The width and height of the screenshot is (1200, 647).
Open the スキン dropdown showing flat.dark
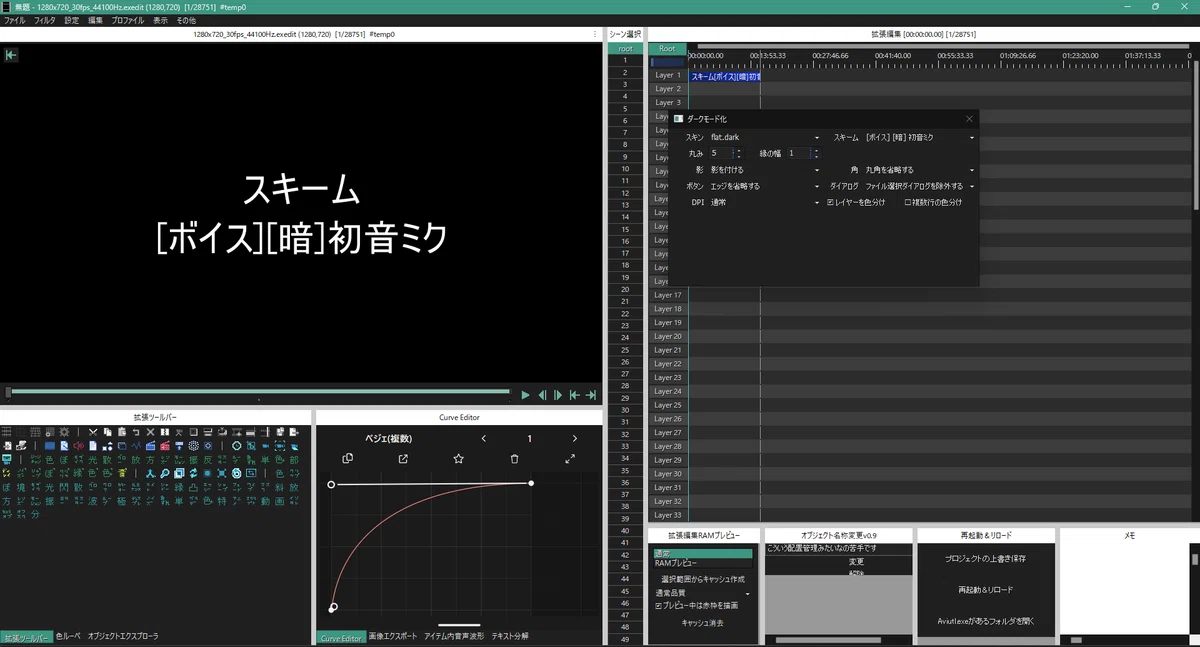(x=764, y=137)
